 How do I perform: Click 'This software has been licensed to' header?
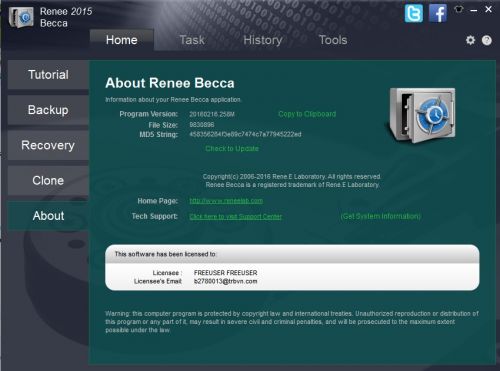pos(165,254)
